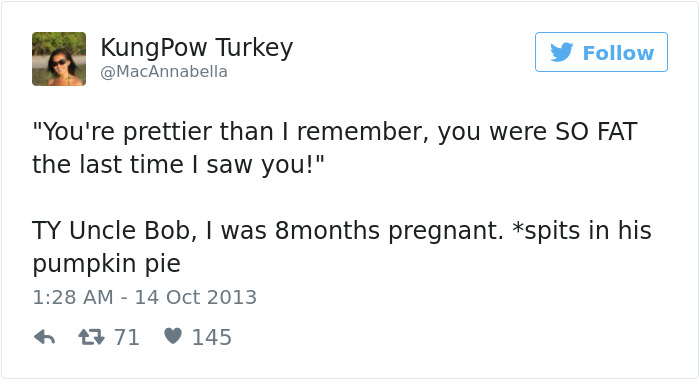Click the 14 Oct 2013 date text
The width and height of the screenshot is (700, 380).
coord(196,297)
